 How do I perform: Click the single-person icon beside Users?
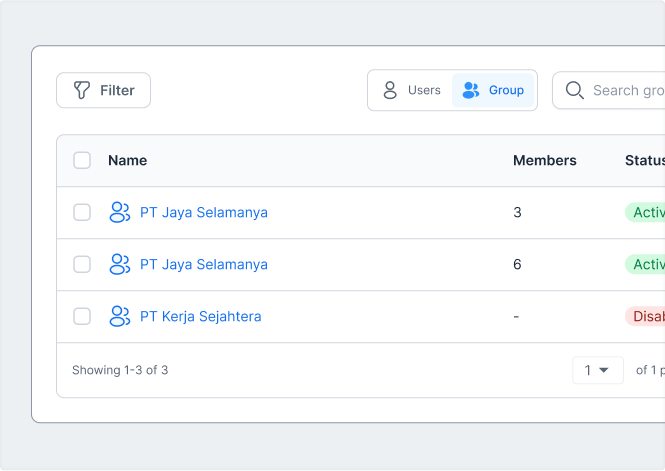390,90
